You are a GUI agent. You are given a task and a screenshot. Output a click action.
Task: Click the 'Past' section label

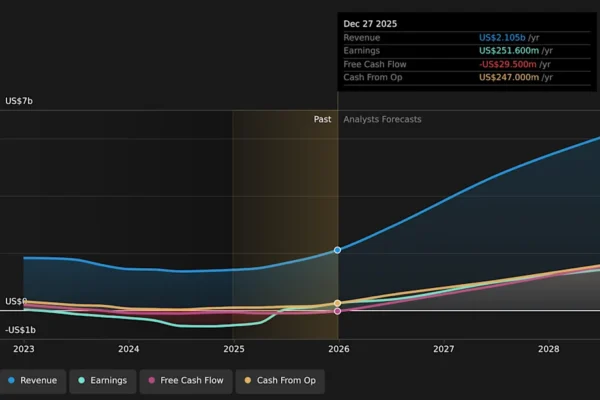322,119
